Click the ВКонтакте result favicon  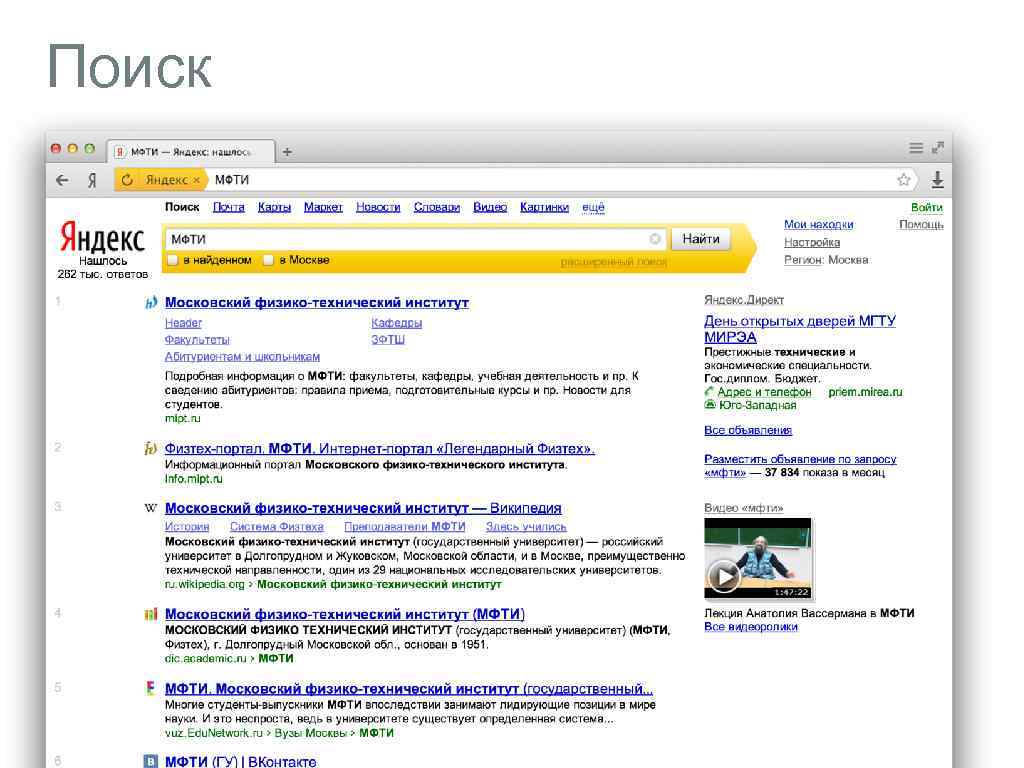click(x=151, y=761)
